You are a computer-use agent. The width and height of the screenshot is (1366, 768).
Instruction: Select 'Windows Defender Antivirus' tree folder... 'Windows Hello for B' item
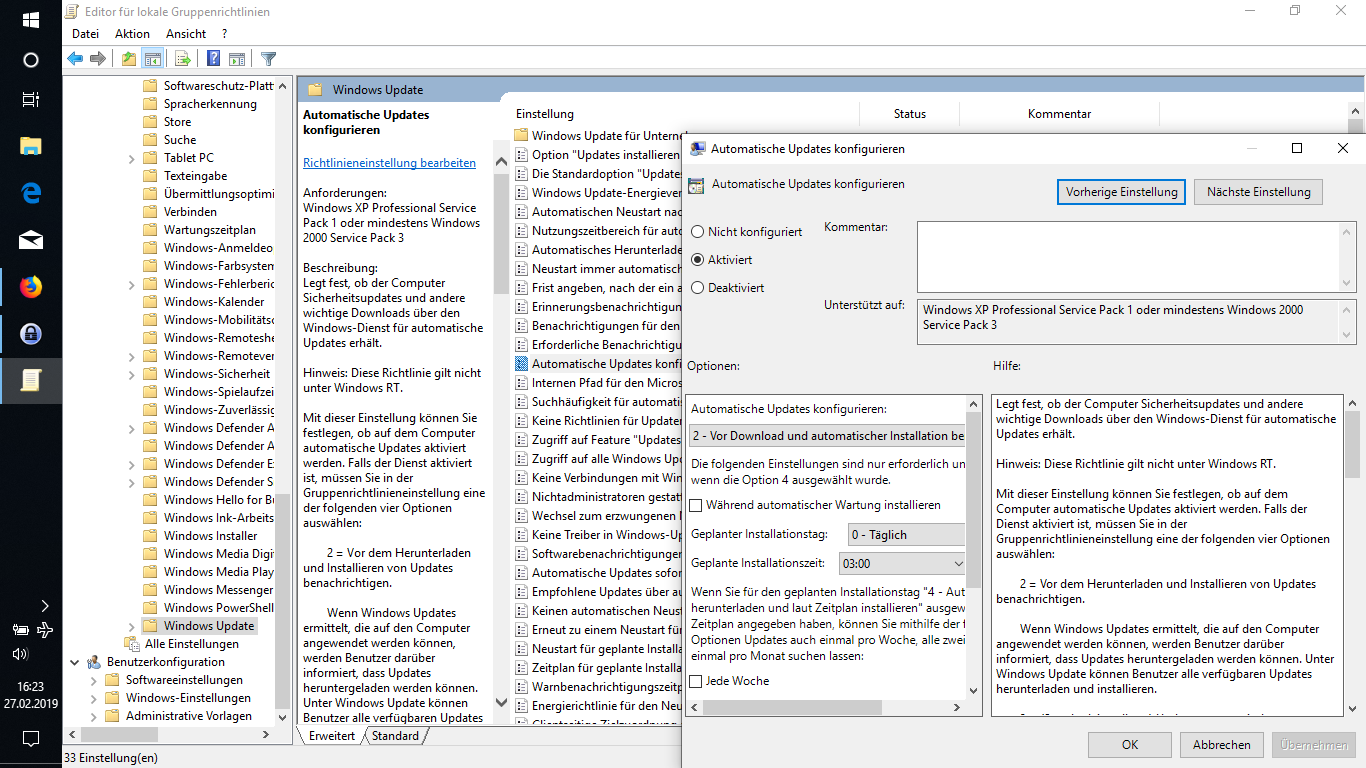click(216, 500)
